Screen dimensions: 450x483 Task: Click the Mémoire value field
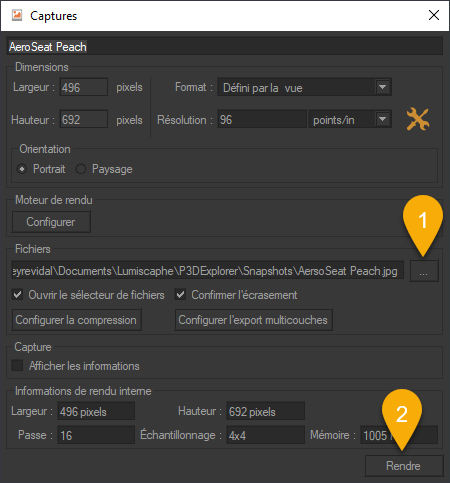click(x=399, y=435)
